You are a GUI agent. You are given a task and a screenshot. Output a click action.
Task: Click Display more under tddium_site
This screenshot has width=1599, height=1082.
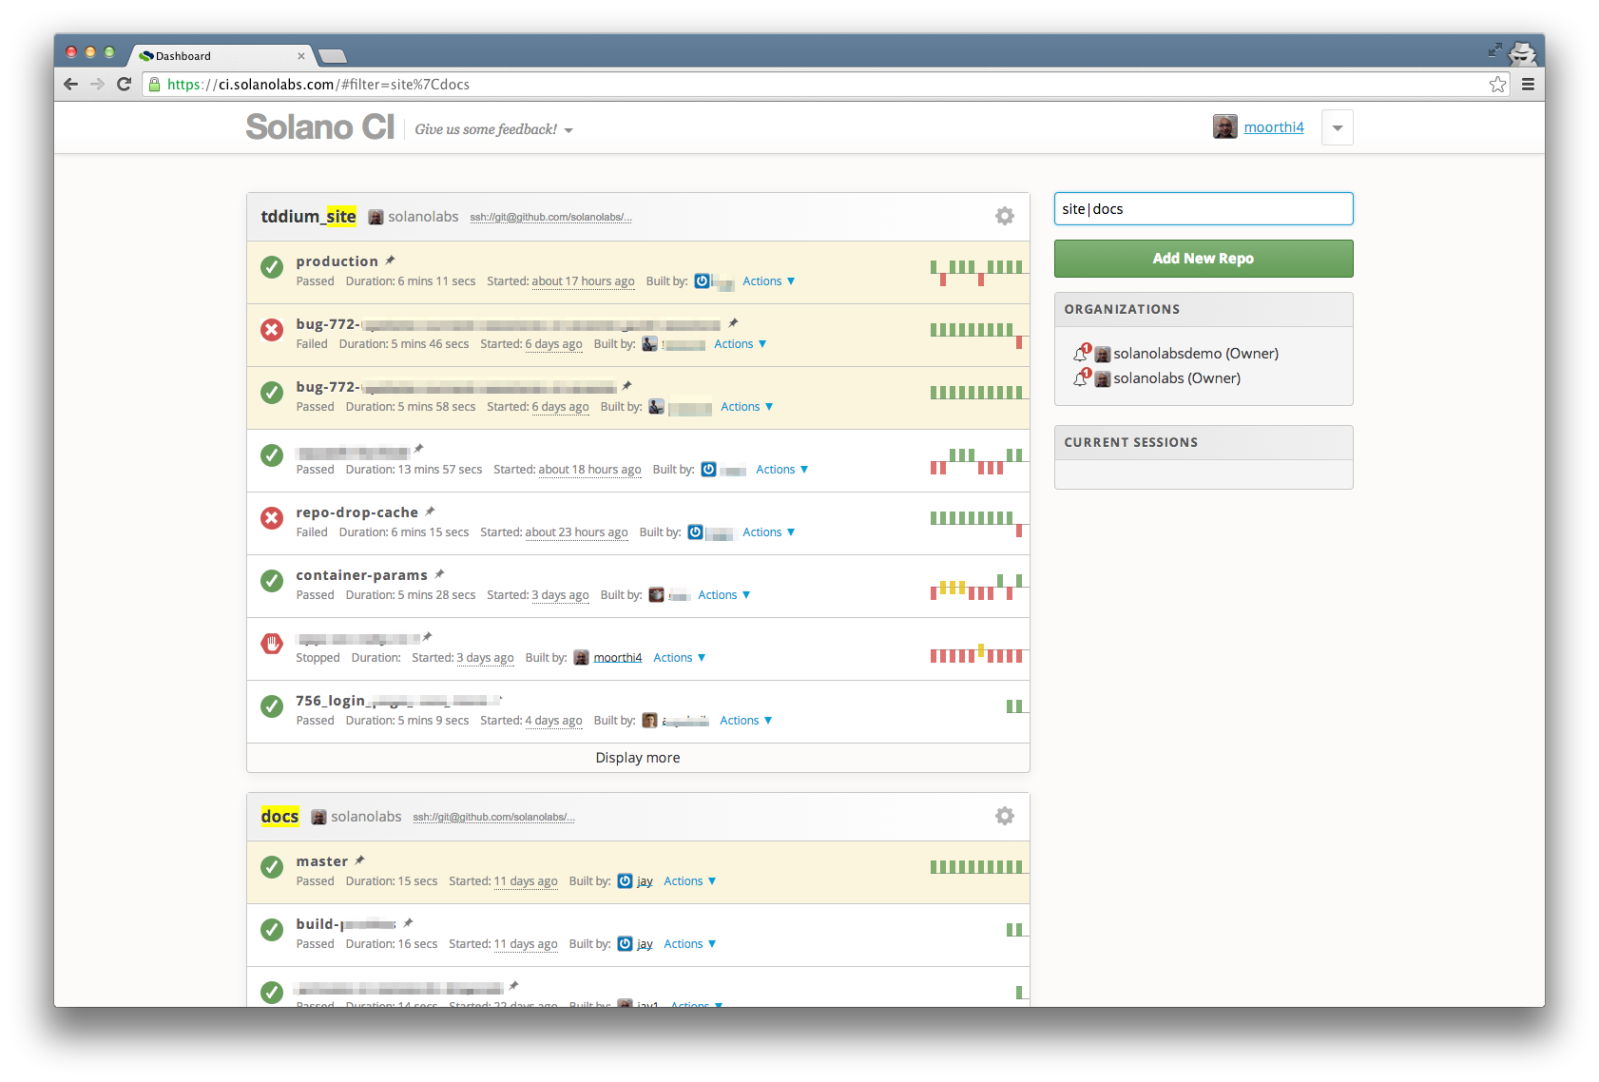point(638,757)
